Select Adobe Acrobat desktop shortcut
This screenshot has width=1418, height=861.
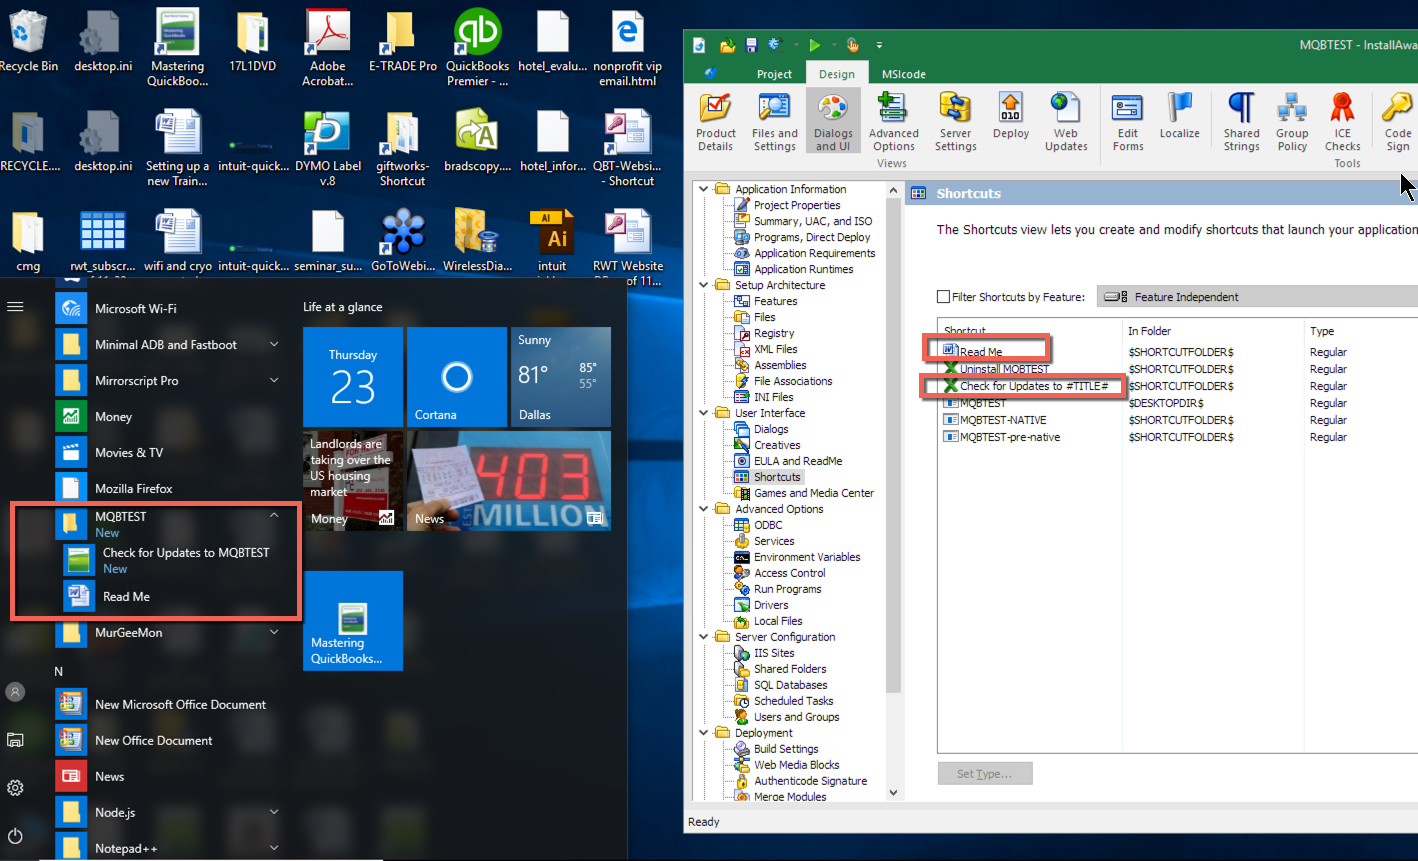click(328, 48)
